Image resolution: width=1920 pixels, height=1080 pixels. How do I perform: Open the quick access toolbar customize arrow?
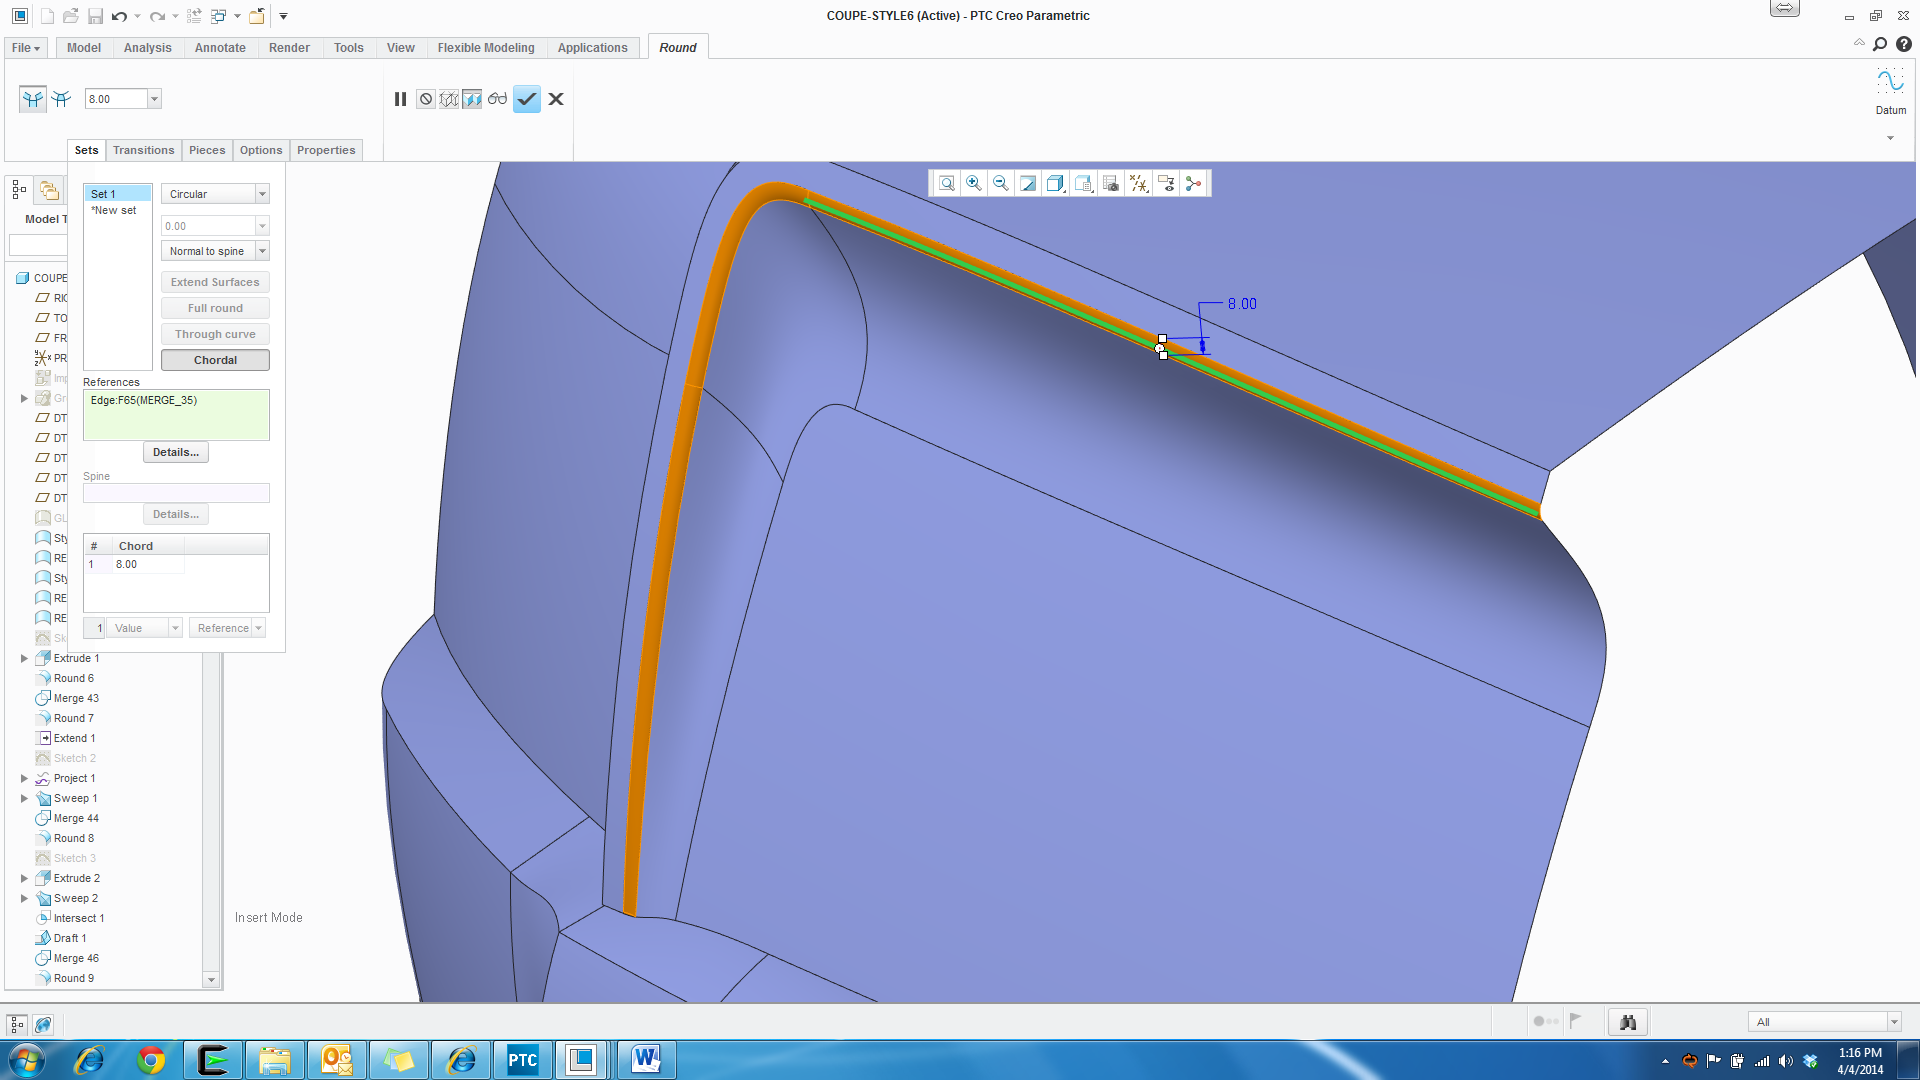click(283, 16)
